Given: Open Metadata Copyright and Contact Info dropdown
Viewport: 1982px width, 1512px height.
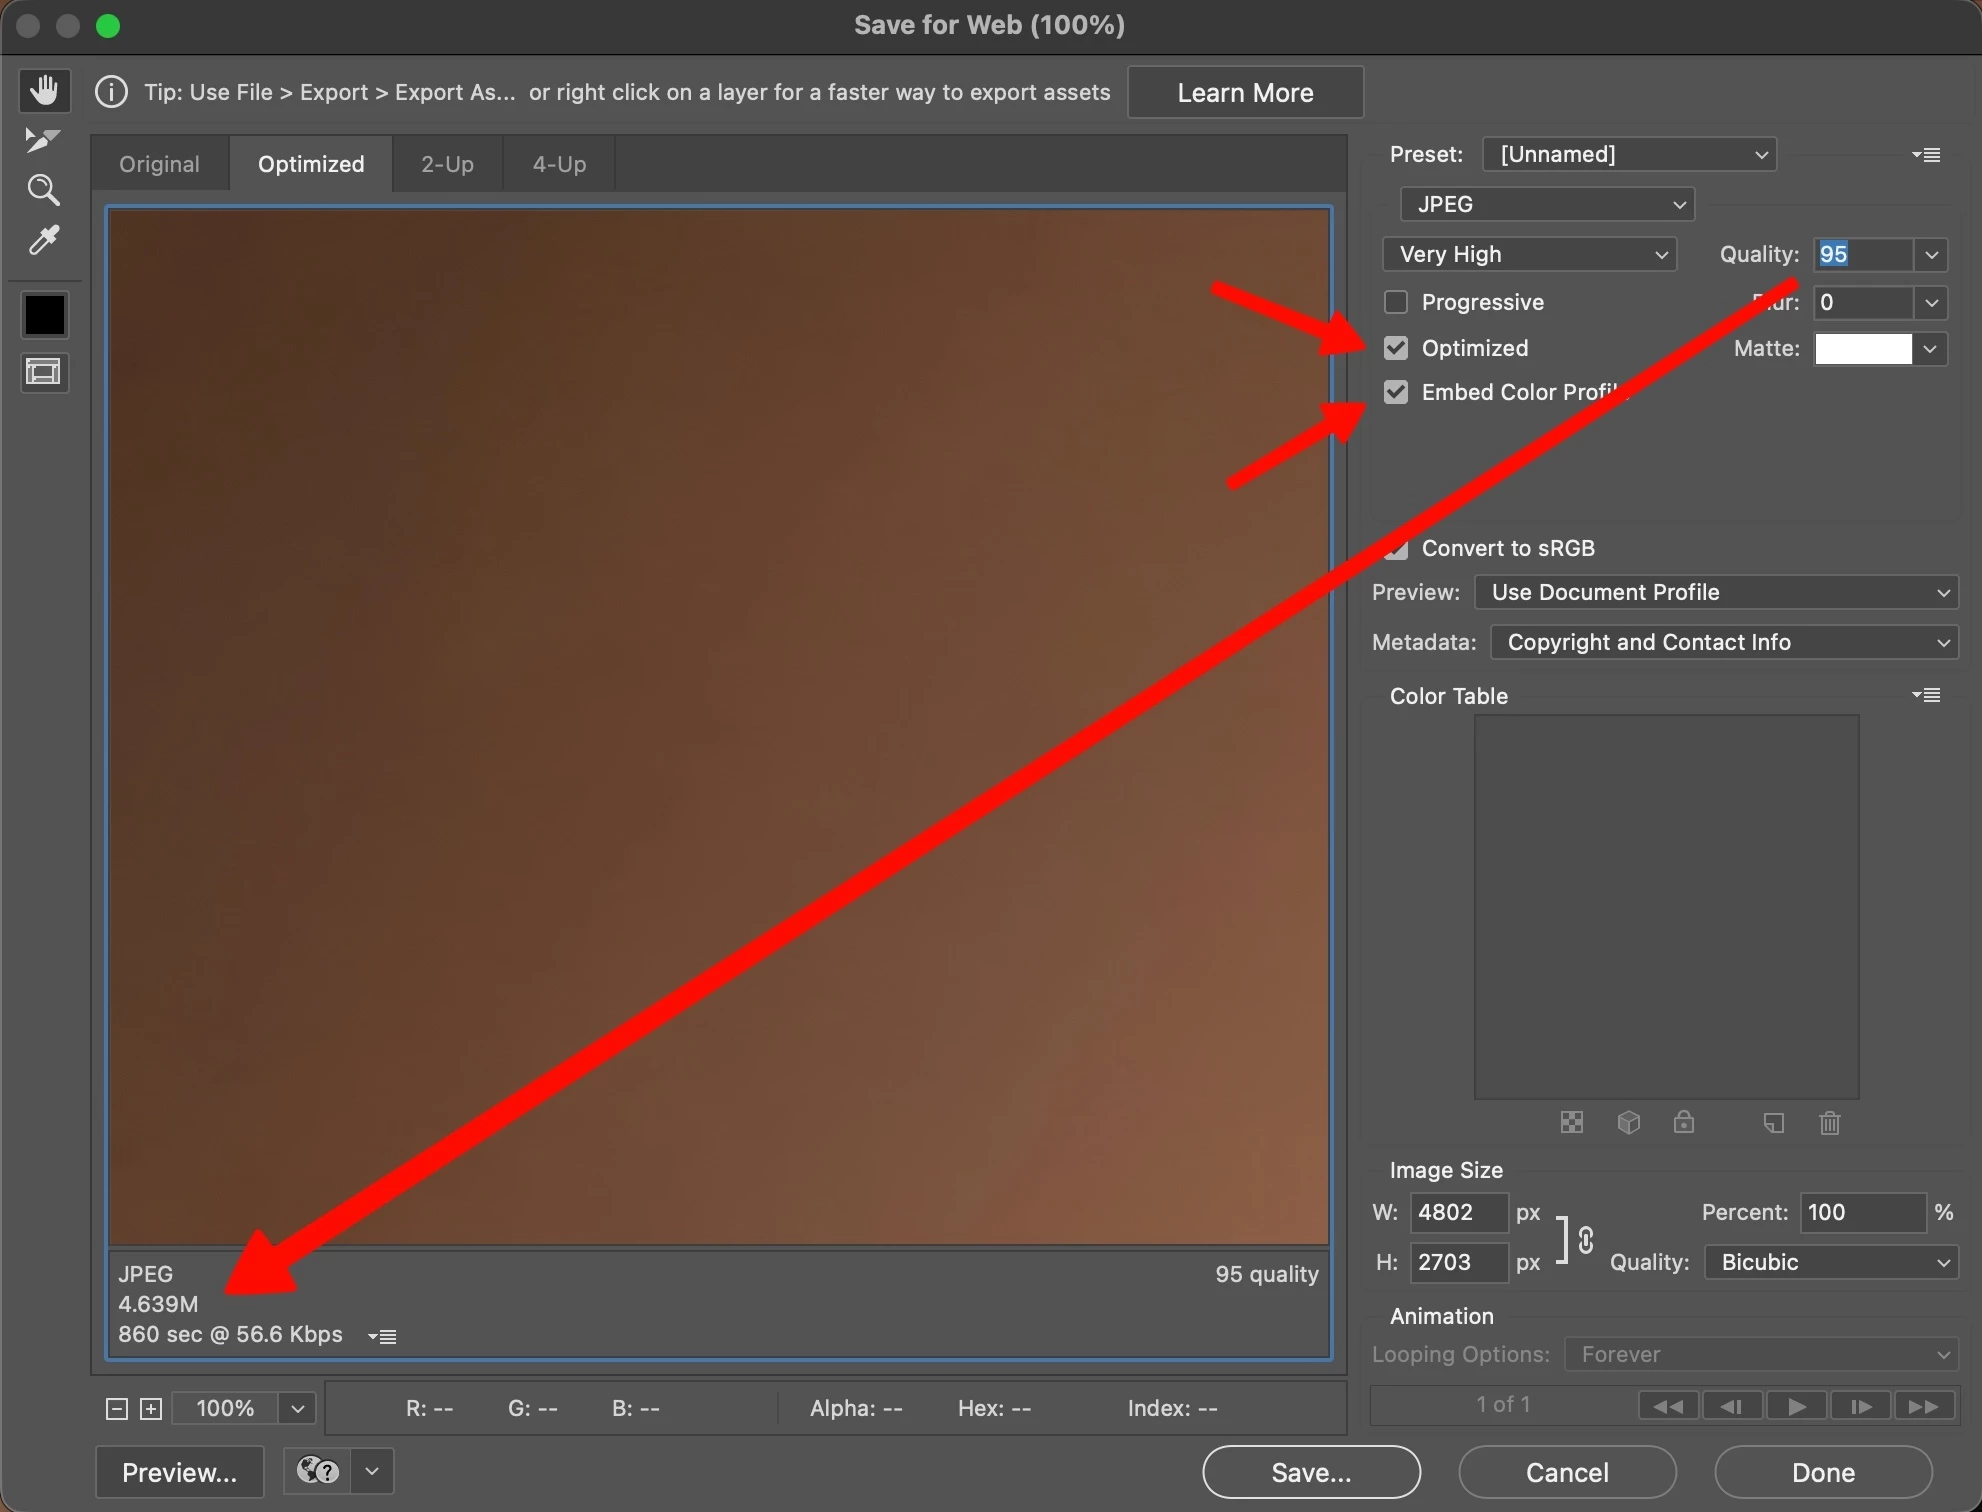Looking at the screenshot, I should (1724, 642).
